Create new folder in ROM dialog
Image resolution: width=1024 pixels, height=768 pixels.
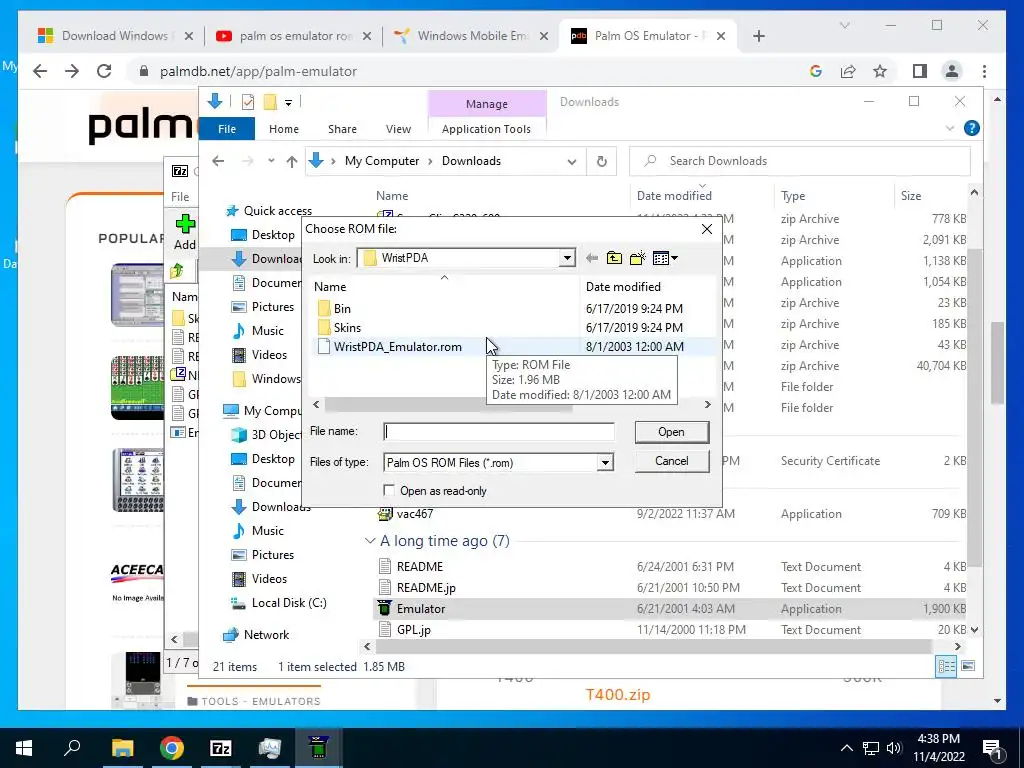point(637,258)
